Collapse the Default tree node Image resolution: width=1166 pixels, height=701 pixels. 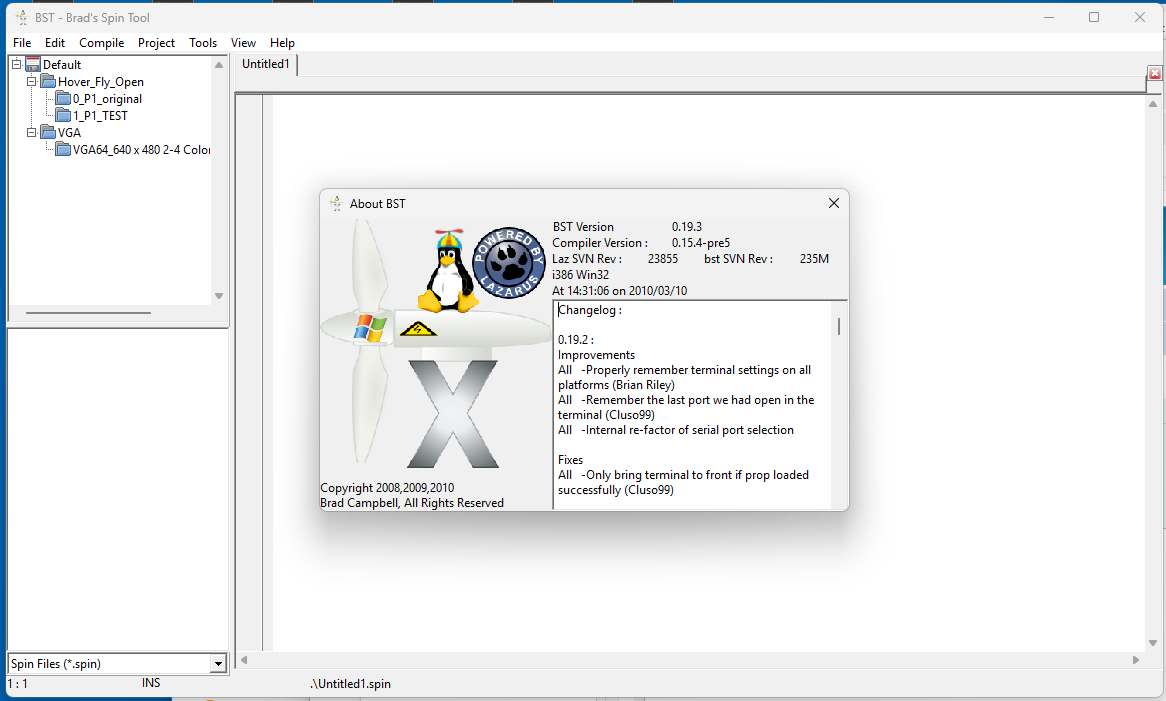pos(16,65)
